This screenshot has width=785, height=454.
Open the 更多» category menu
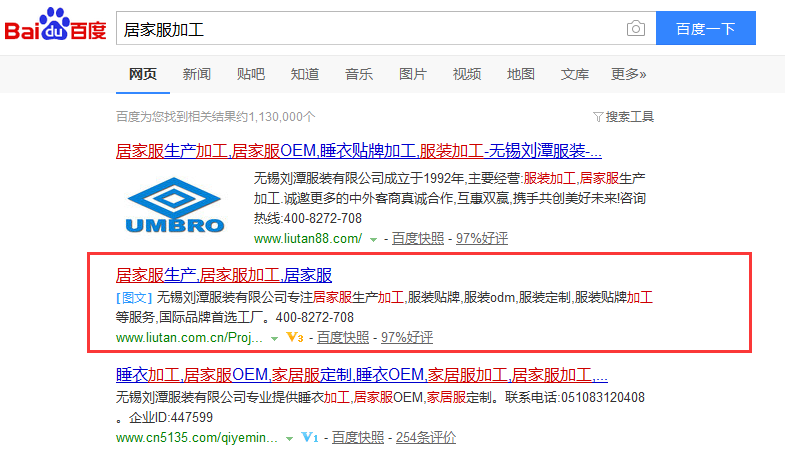(x=628, y=74)
